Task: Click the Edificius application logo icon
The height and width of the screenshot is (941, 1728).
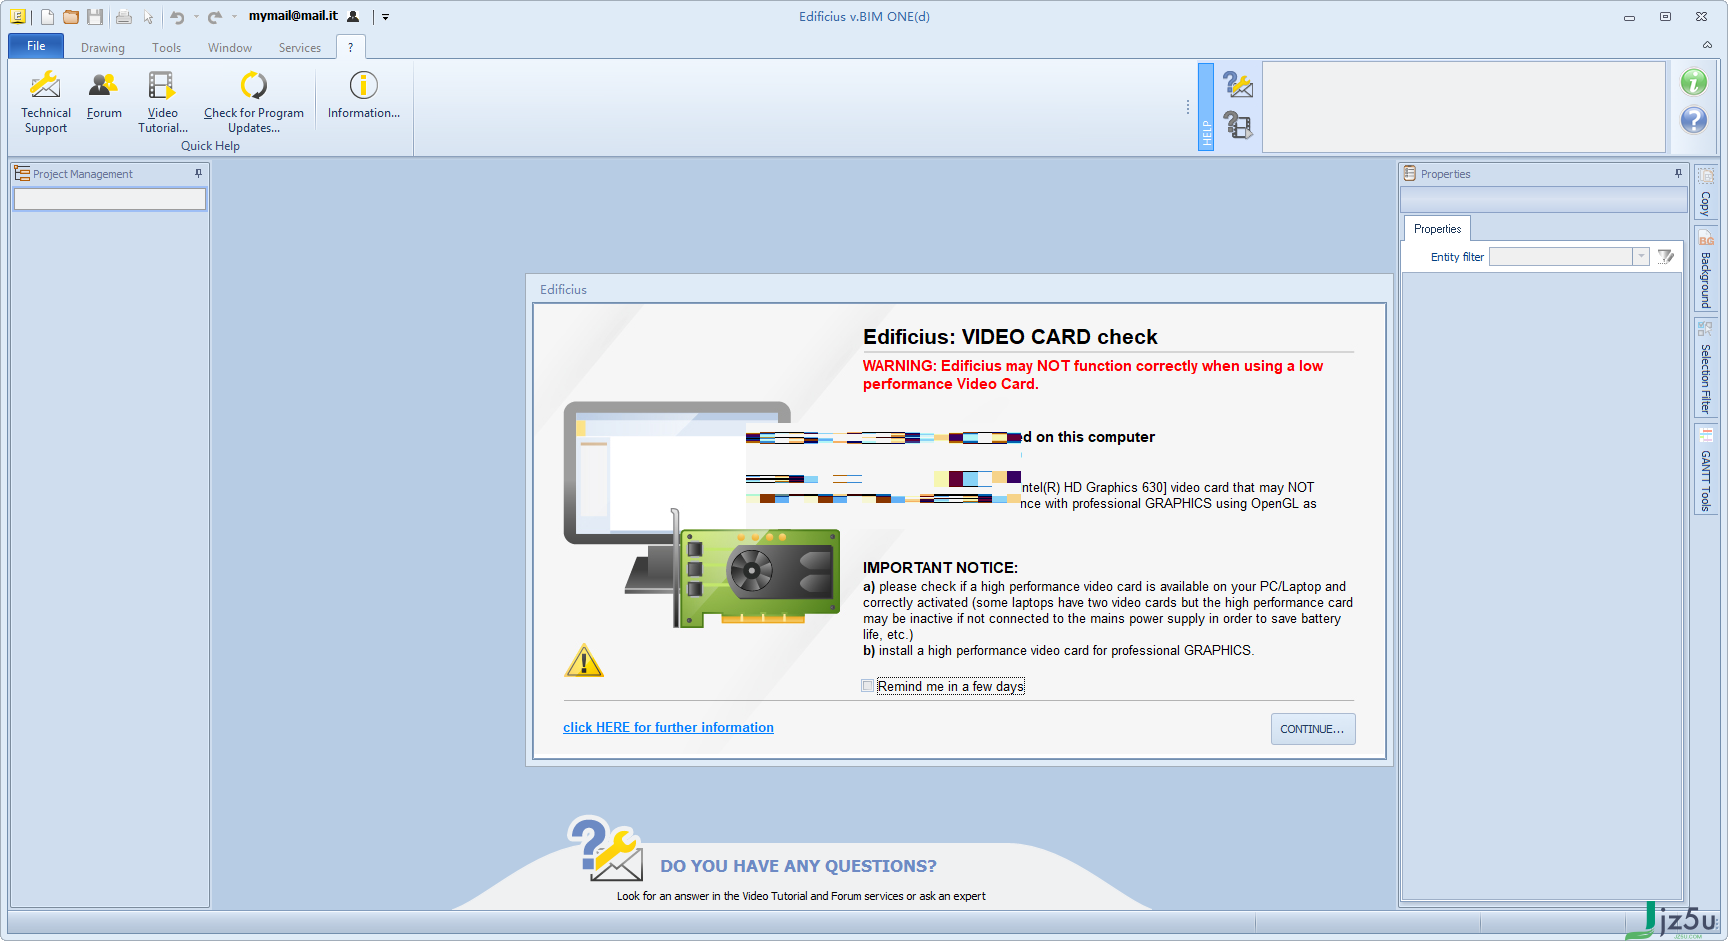Action: pos(17,17)
